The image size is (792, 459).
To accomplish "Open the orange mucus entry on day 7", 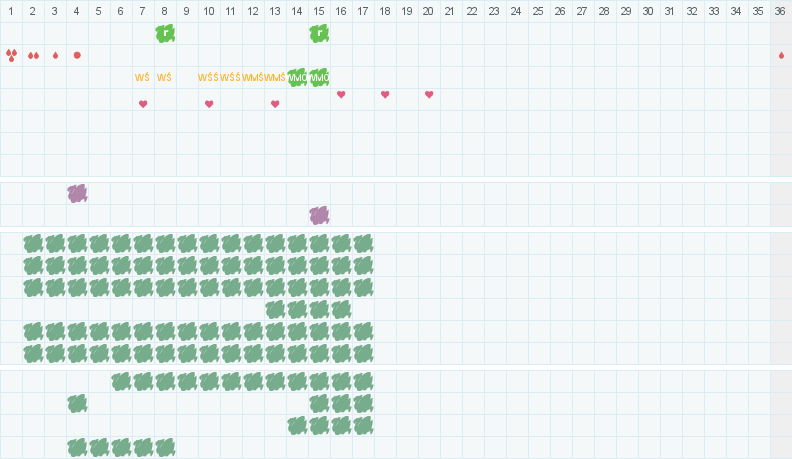I will click(x=143, y=77).
